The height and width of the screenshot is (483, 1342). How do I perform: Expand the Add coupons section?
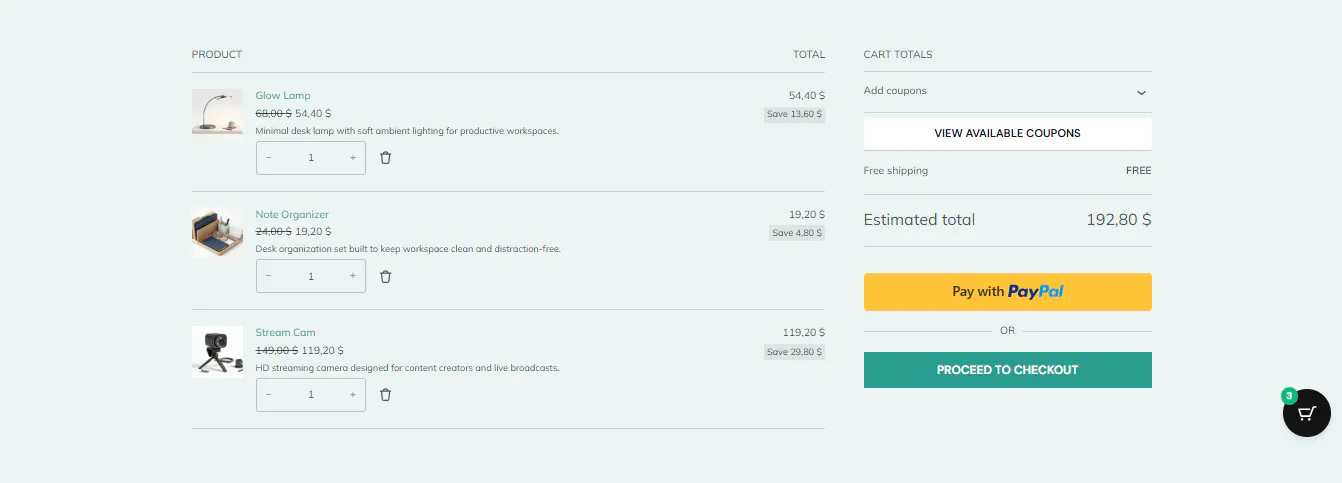point(1007,91)
